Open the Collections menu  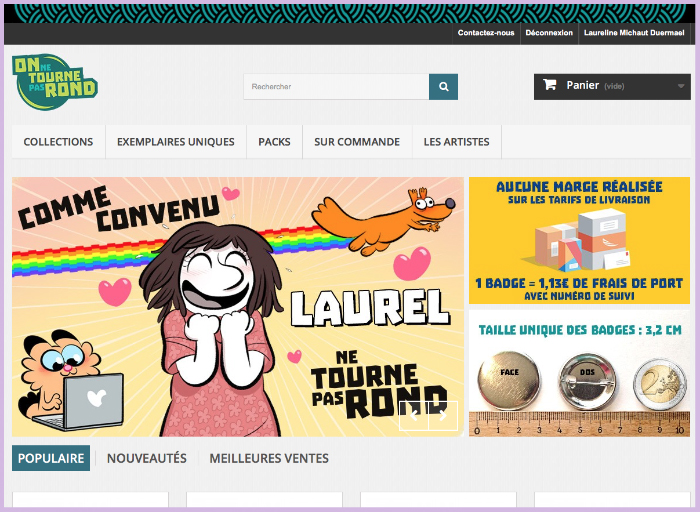click(x=58, y=142)
